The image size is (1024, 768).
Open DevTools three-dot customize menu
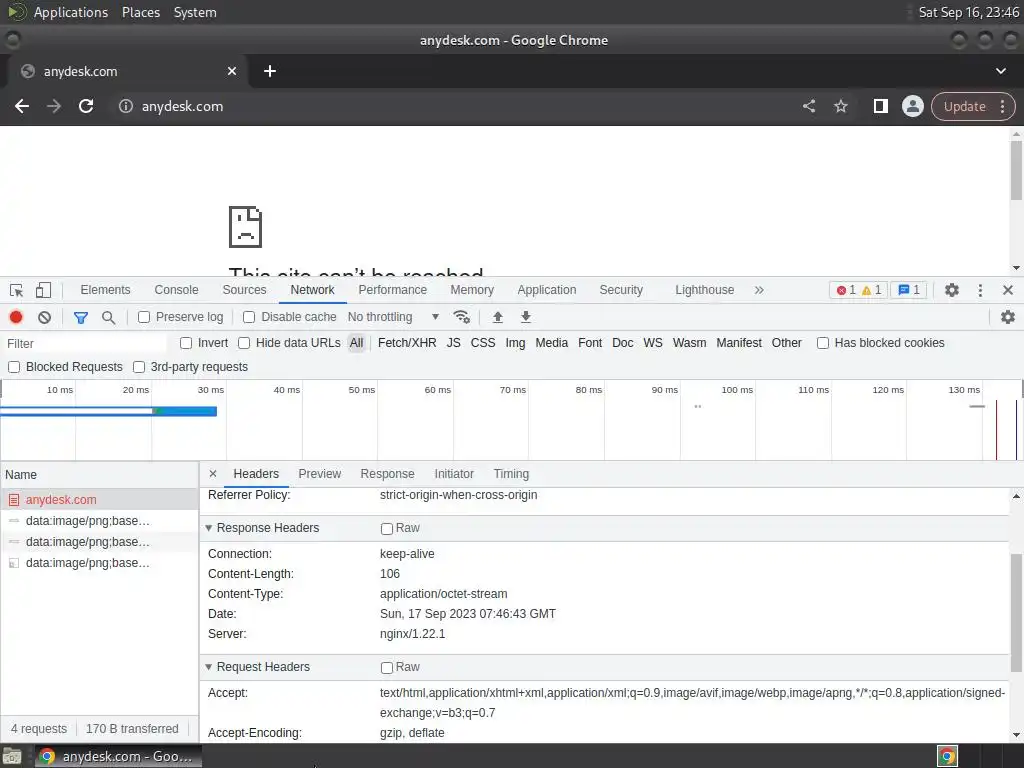980,290
